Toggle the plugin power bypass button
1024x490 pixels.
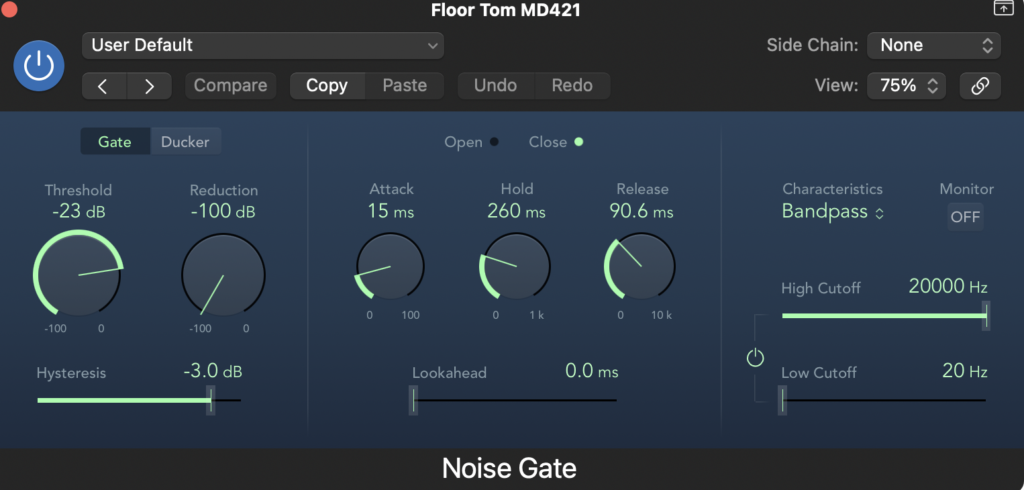38,66
